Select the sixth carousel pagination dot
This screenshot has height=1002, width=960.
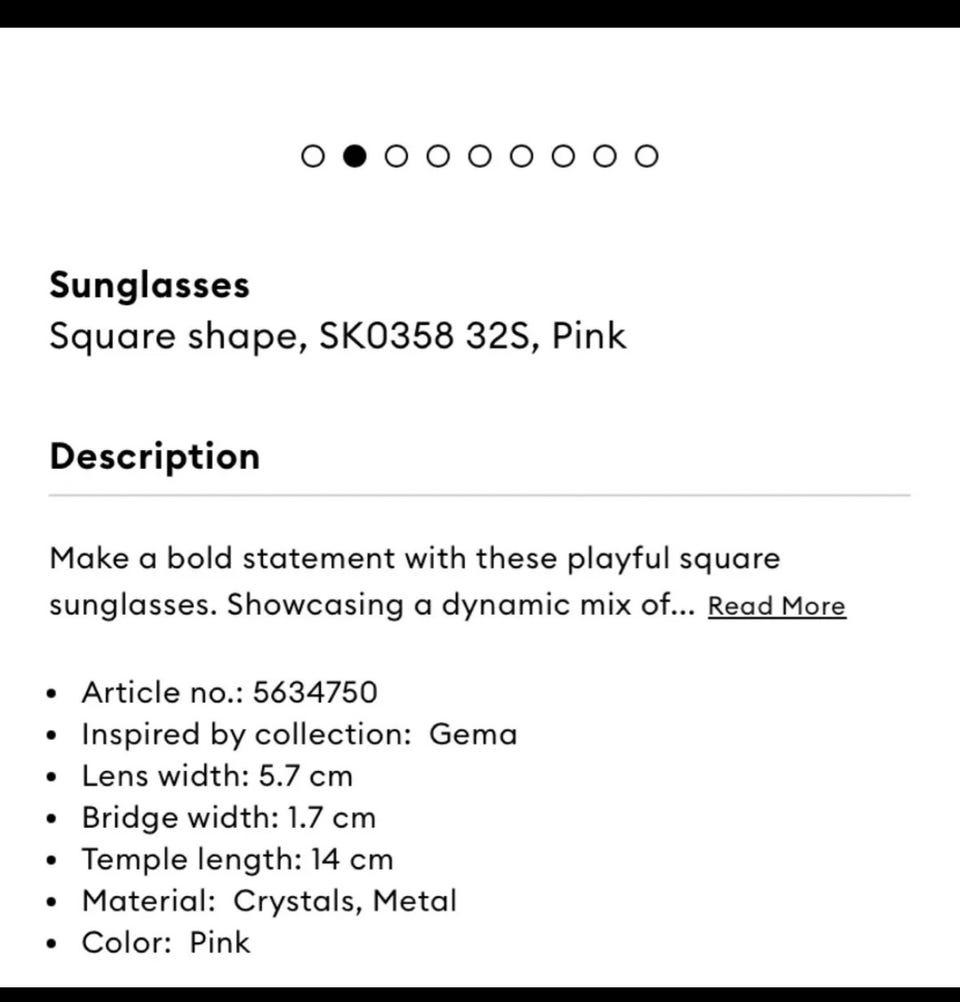(x=522, y=156)
